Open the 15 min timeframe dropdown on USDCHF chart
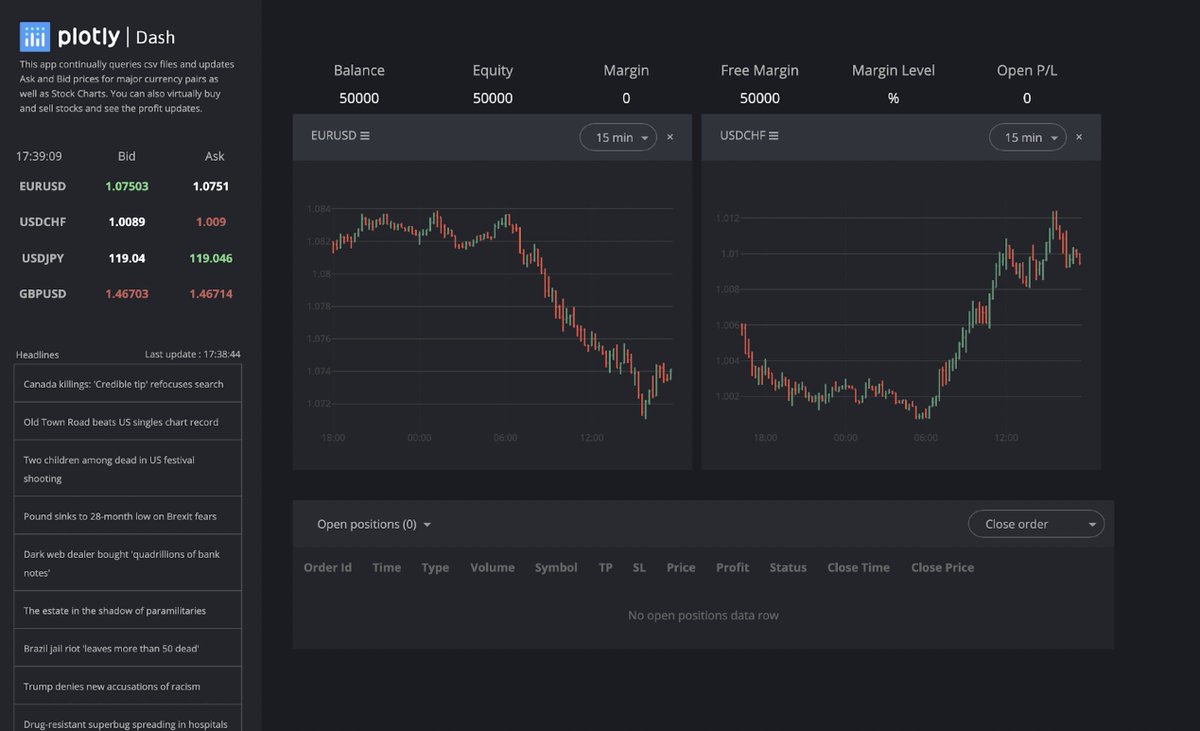1200x731 pixels. (1027, 137)
